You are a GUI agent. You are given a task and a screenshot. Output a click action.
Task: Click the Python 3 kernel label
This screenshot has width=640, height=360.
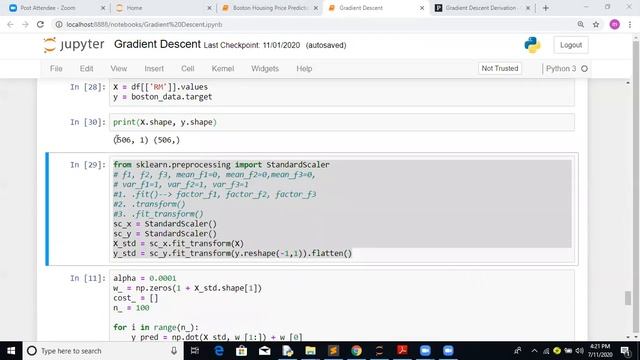[561, 69]
